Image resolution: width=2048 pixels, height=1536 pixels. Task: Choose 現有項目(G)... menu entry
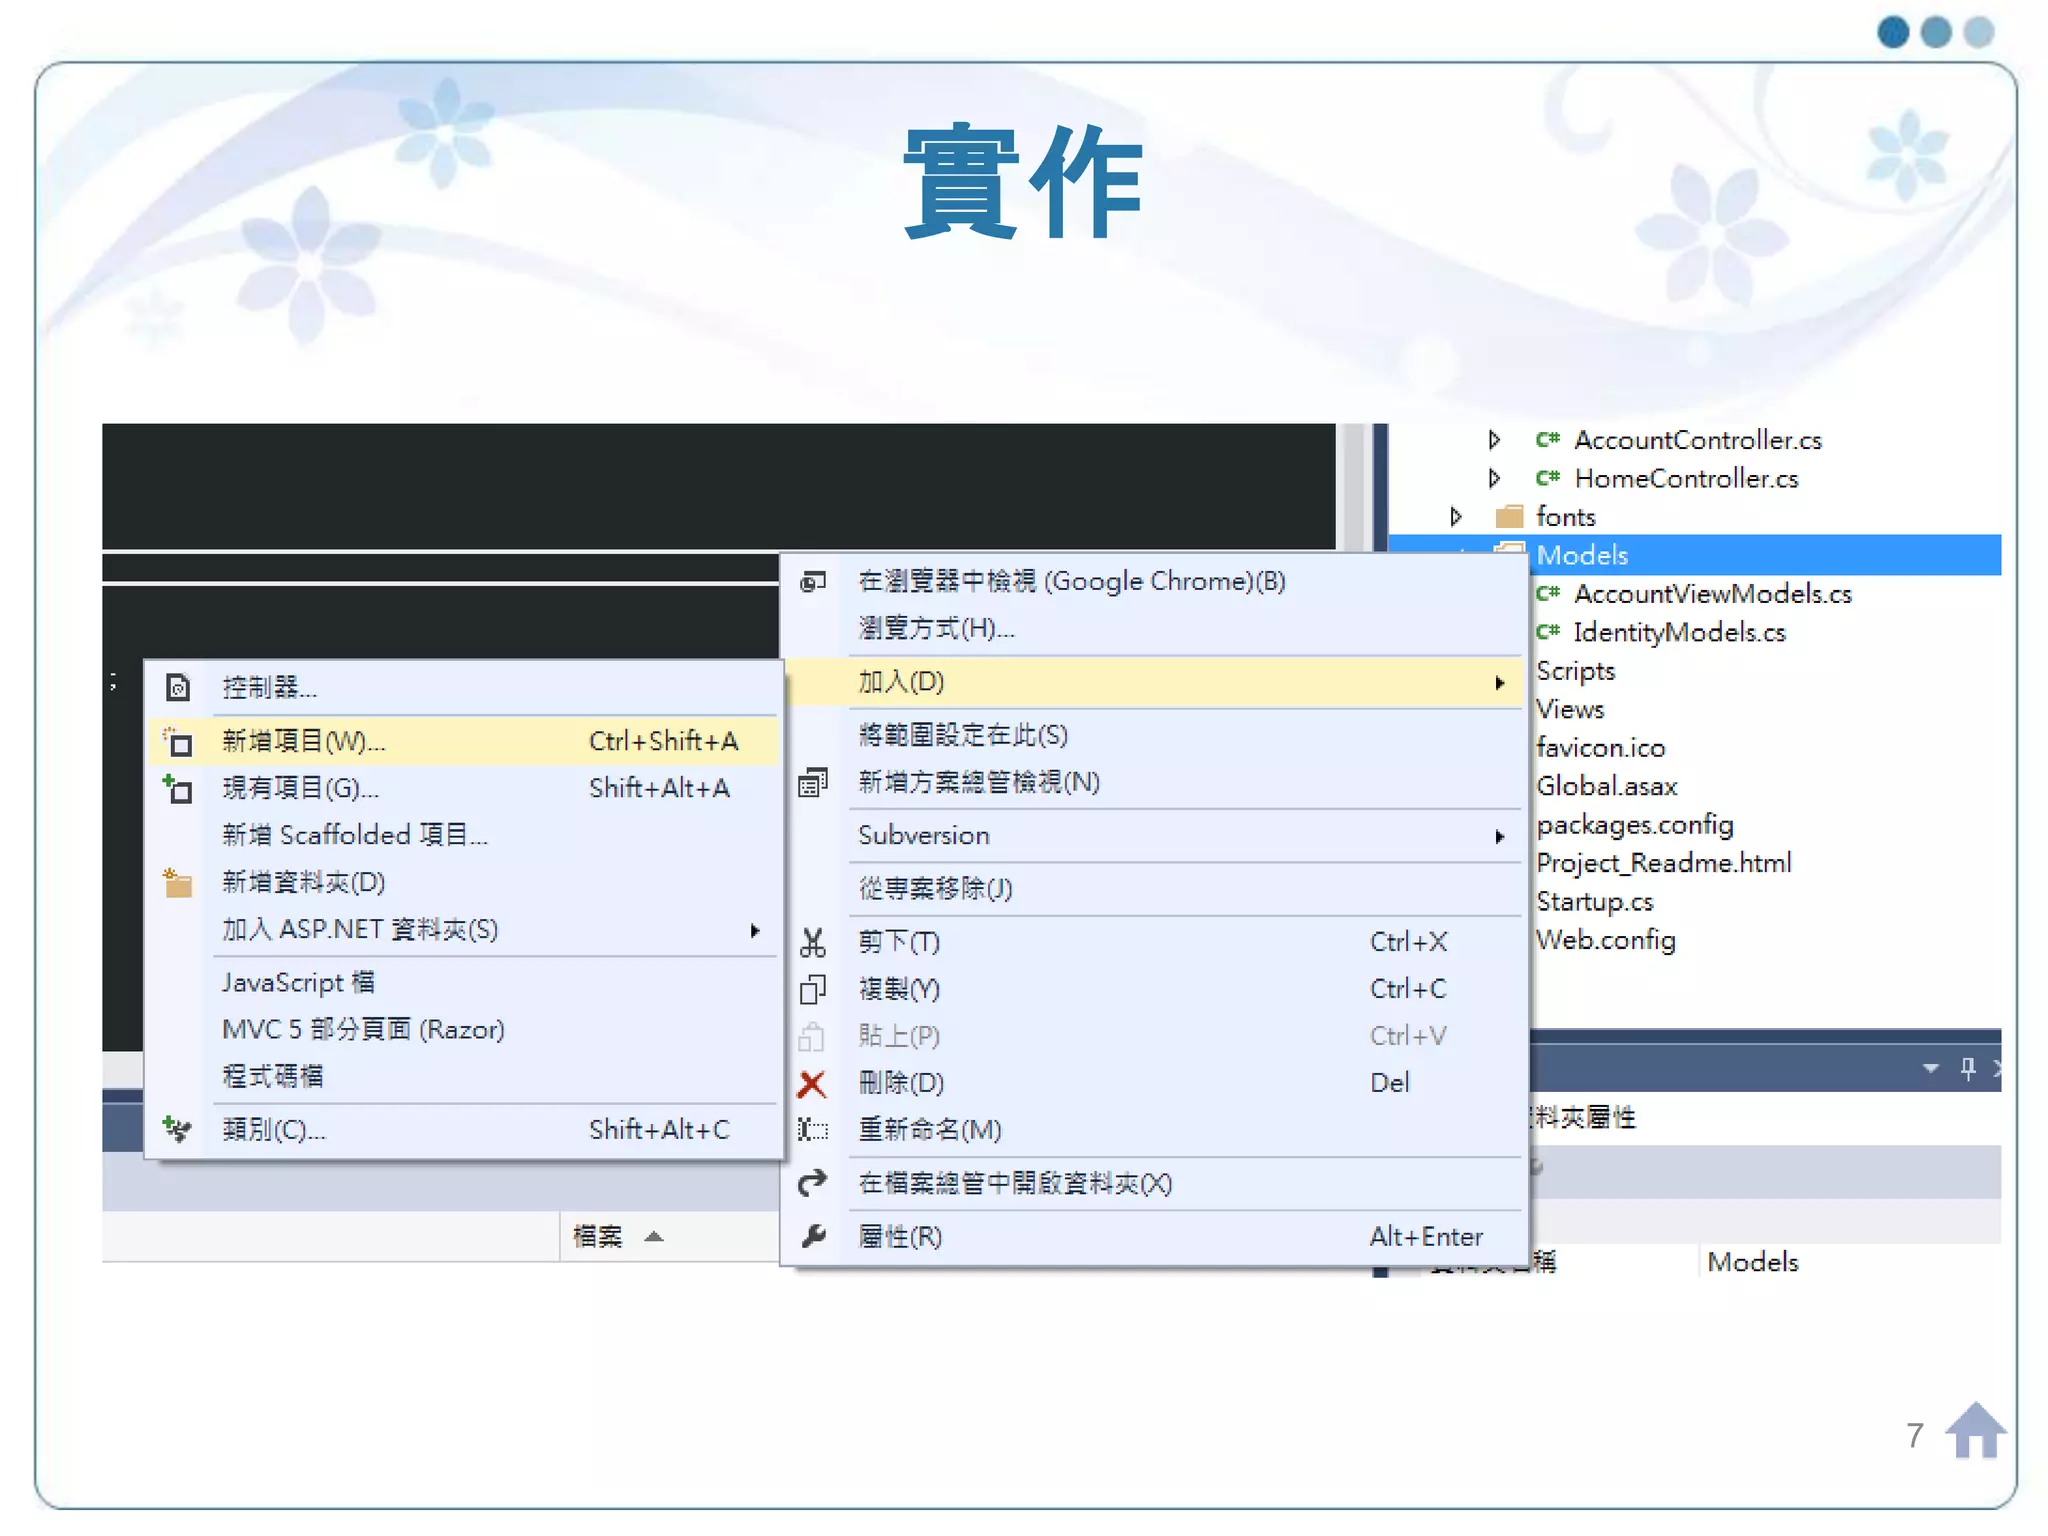coord(464,789)
